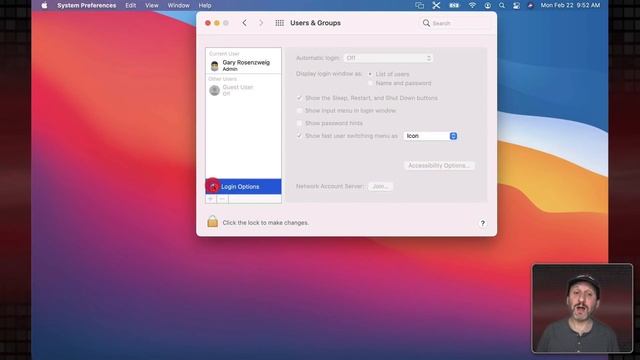
Task: Open the Edit menu
Action: tap(131, 5)
